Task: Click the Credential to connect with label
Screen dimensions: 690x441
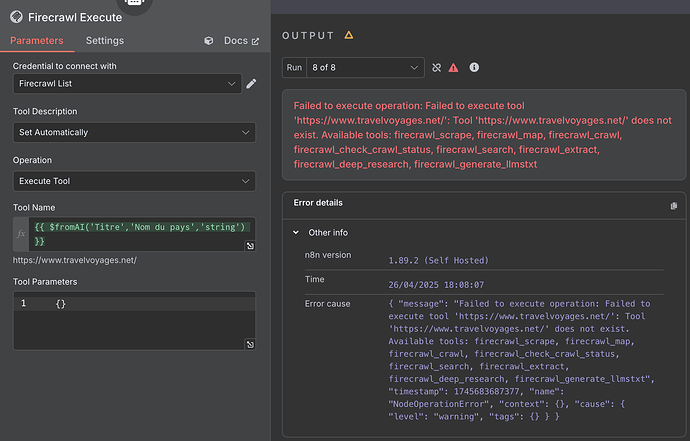Action: point(65,66)
